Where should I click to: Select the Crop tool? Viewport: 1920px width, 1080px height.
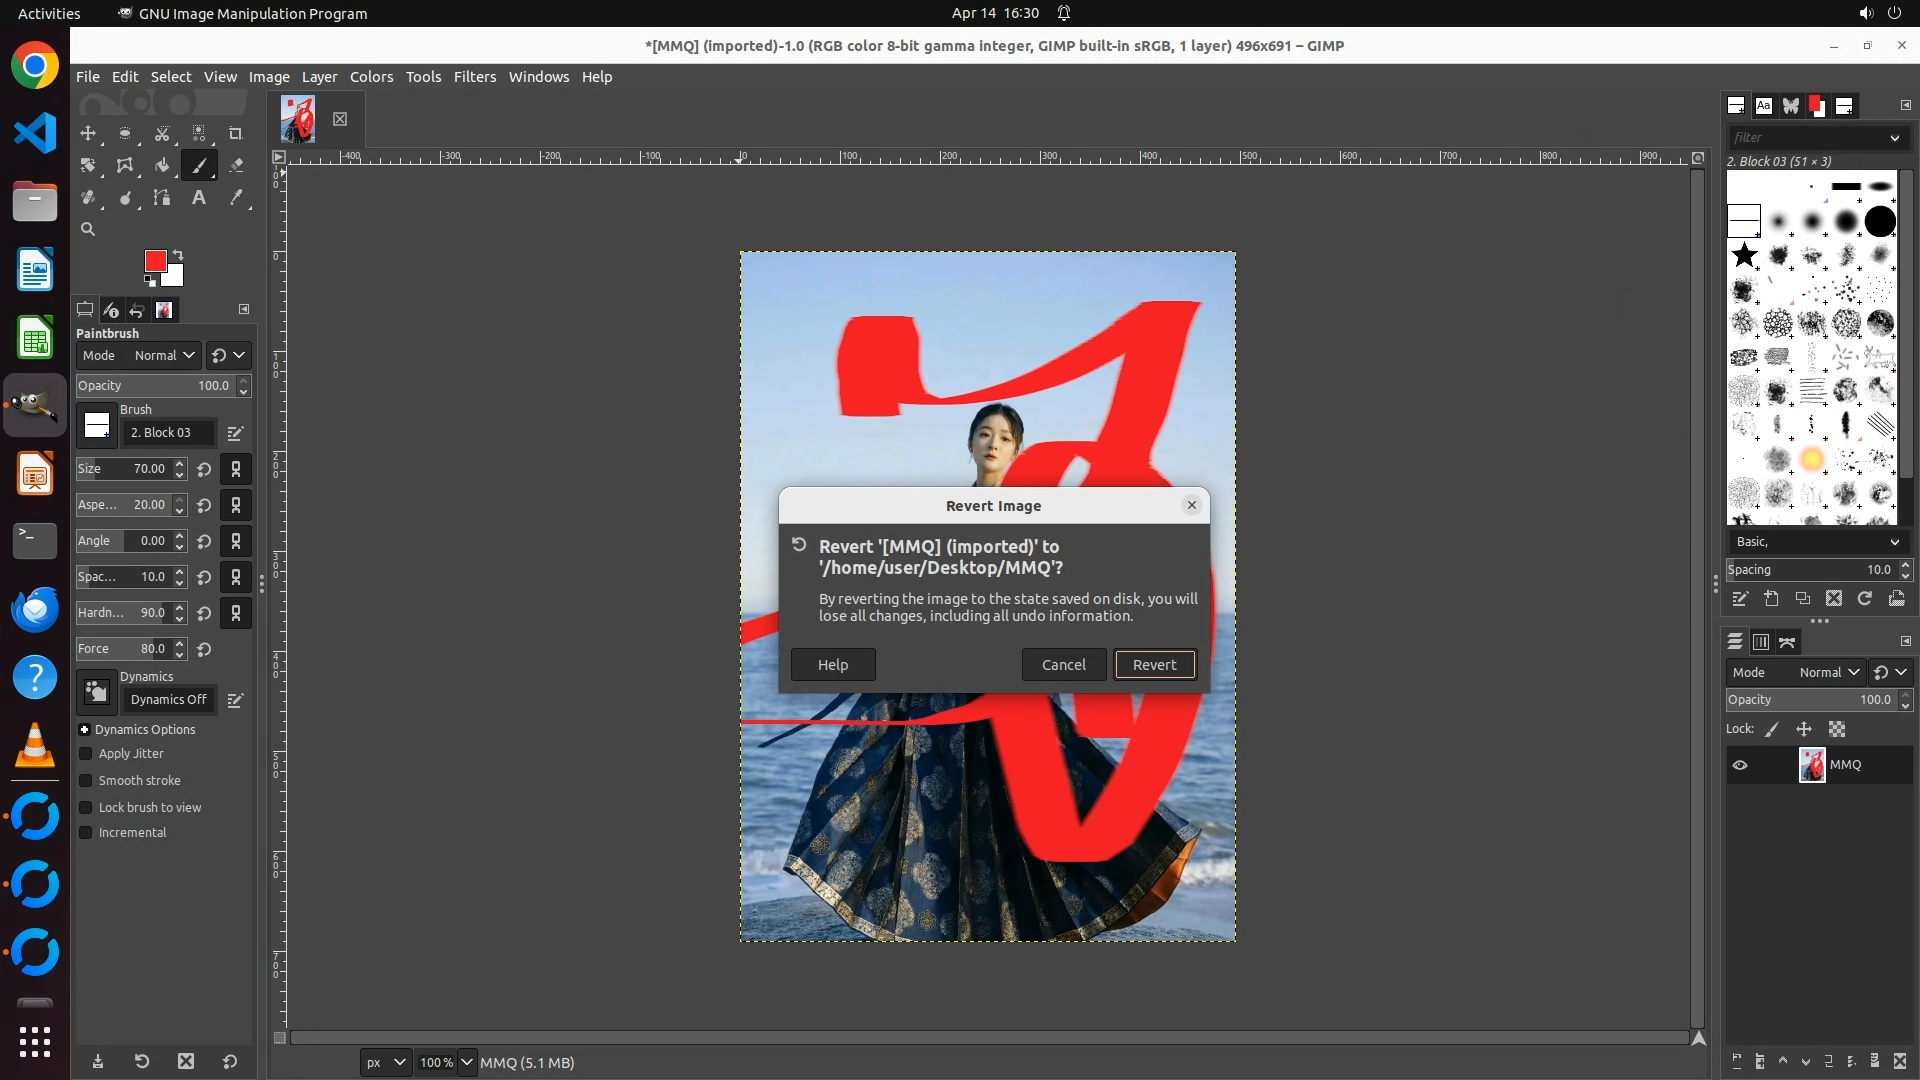(236, 133)
